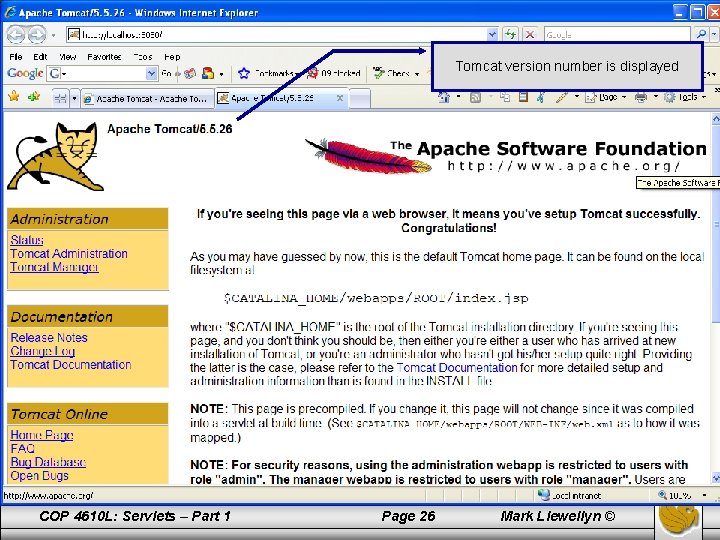
Task: Click the Add to Favorites star-plus icon
Action: (34, 96)
